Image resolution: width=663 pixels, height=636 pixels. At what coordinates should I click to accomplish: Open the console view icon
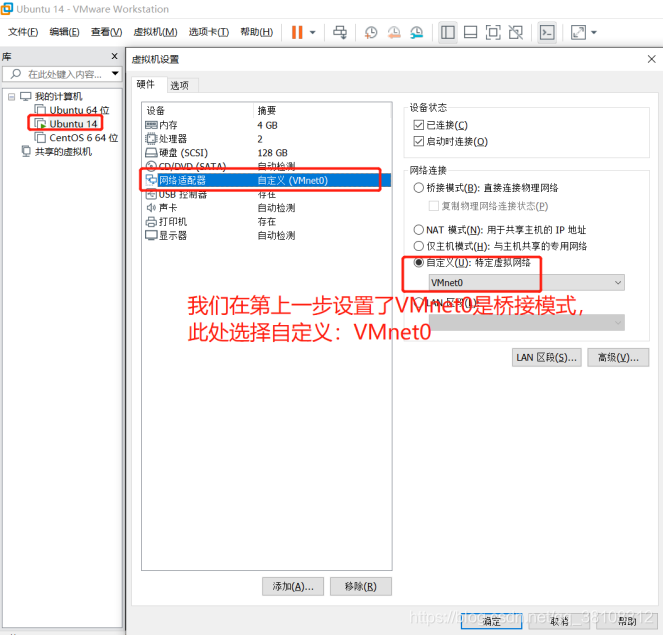(547, 32)
